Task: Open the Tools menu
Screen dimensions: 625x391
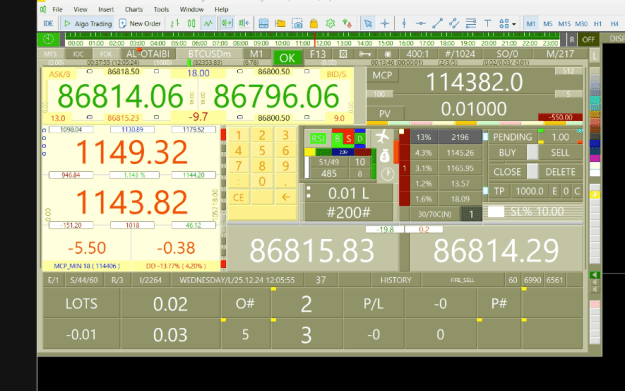Action: coord(161,9)
